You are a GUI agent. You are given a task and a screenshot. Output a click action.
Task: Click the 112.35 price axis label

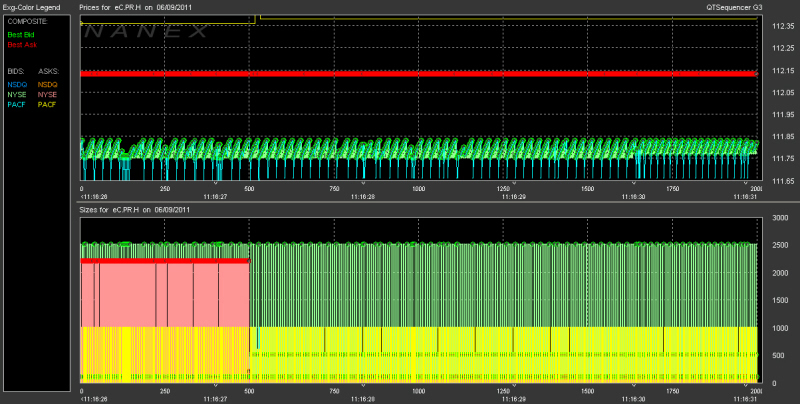tap(783, 26)
